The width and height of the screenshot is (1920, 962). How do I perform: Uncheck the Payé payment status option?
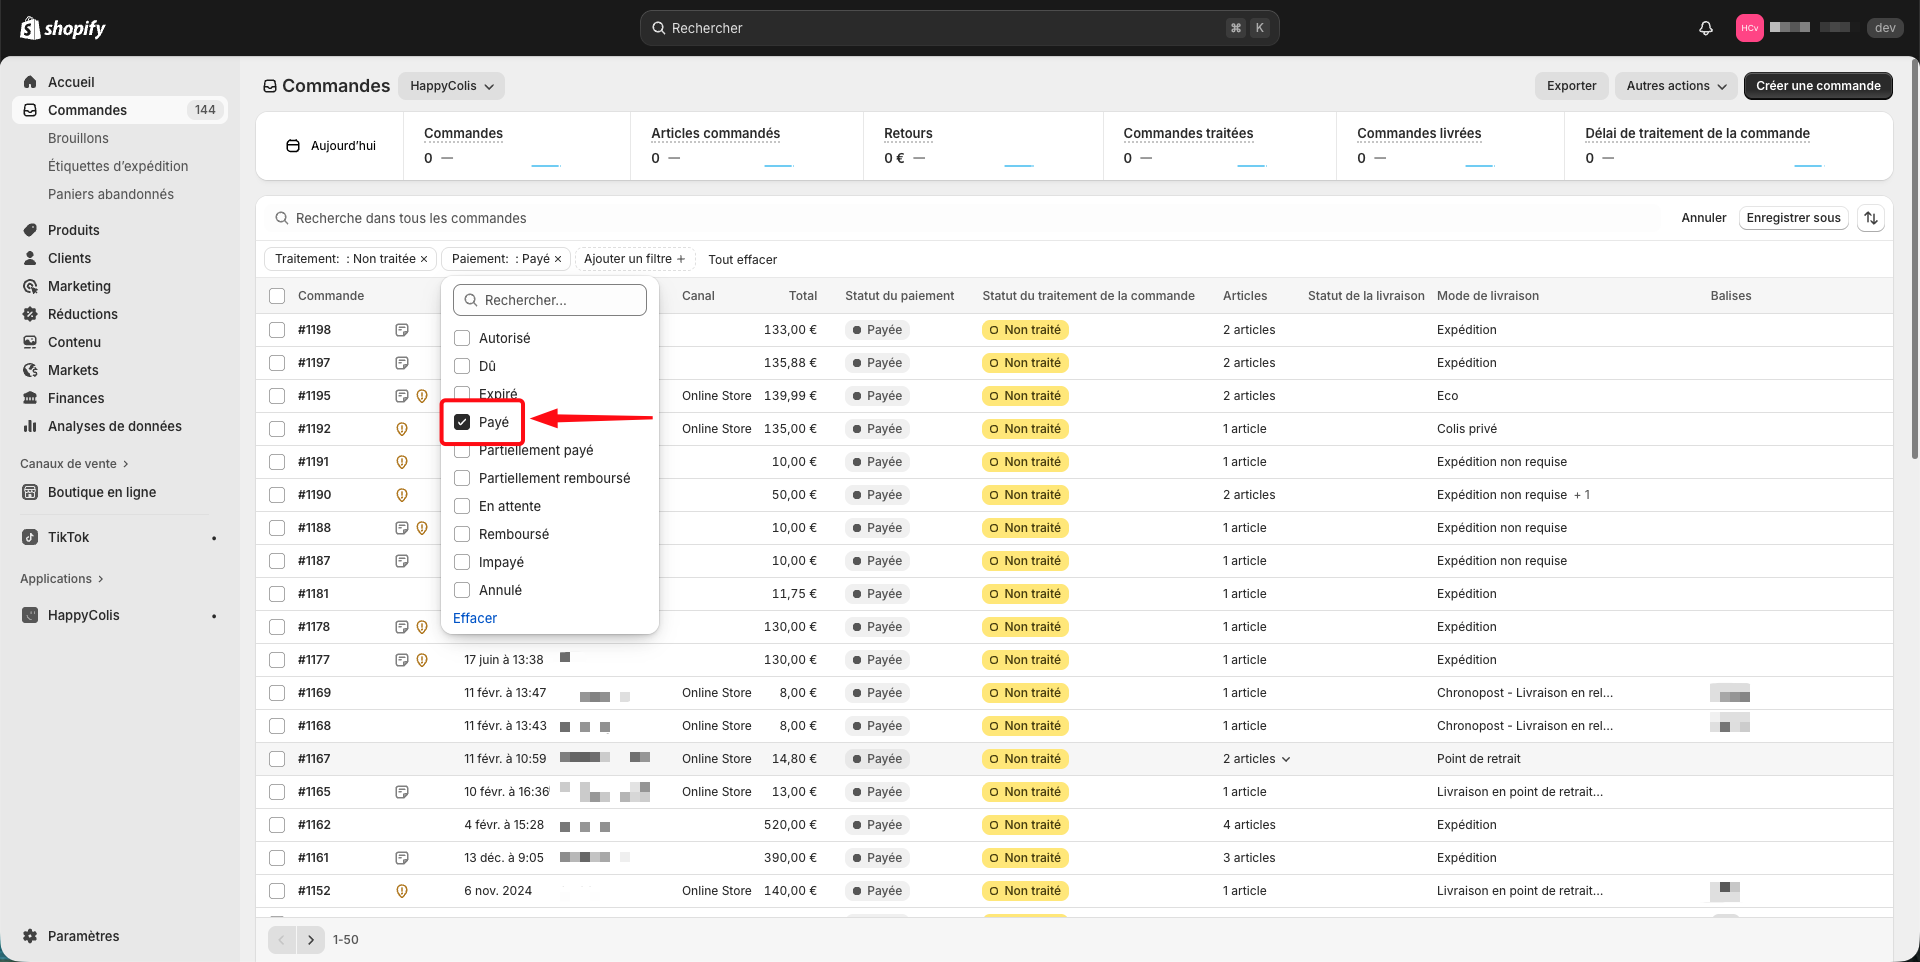pyautogui.click(x=462, y=422)
